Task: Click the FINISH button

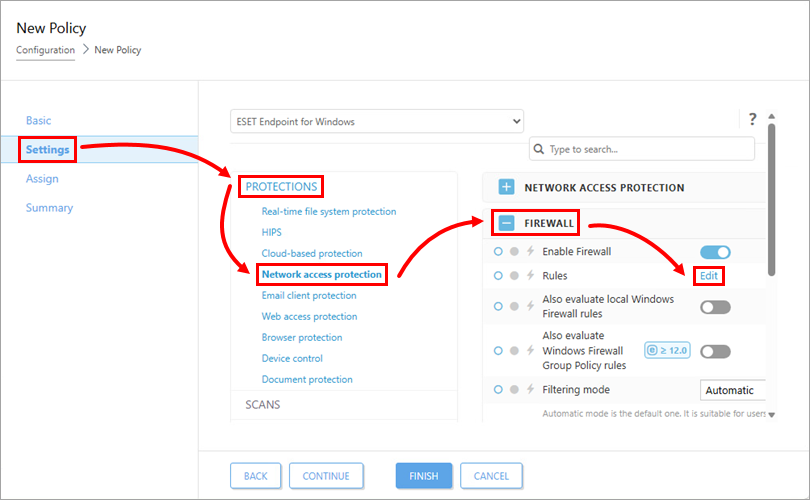Action: click(x=424, y=476)
